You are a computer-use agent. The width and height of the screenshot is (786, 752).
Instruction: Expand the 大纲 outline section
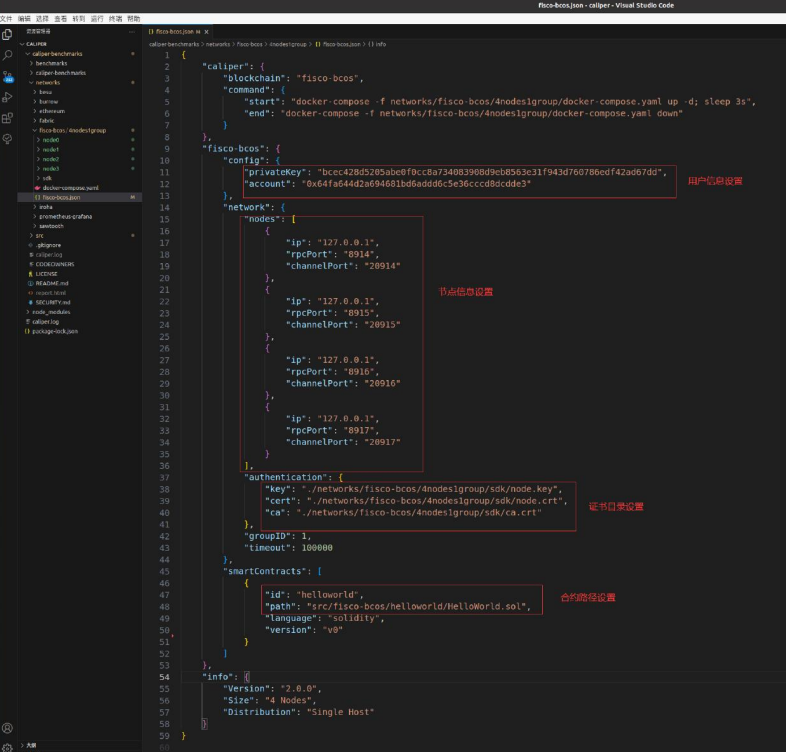pyautogui.click(x=22, y=745)
